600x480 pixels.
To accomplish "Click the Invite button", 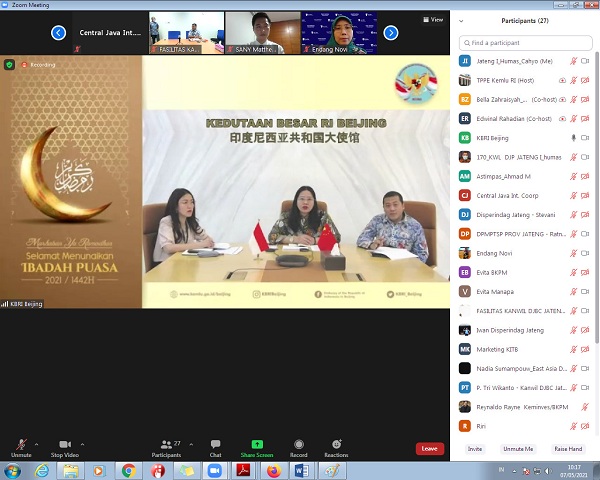I will [x=475, y=449].
